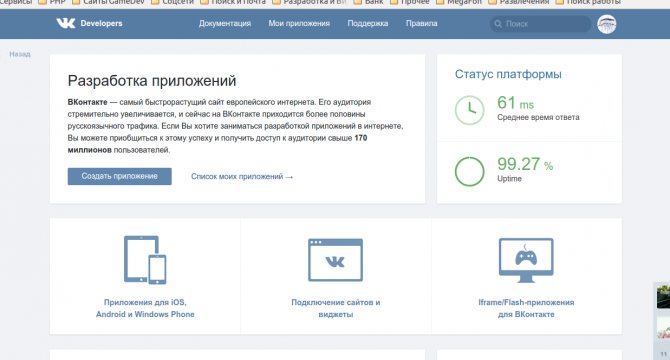This screenshot has width=670, height=360.
Task: Click the Разработка приложений heading
Action: click(152, 81)
